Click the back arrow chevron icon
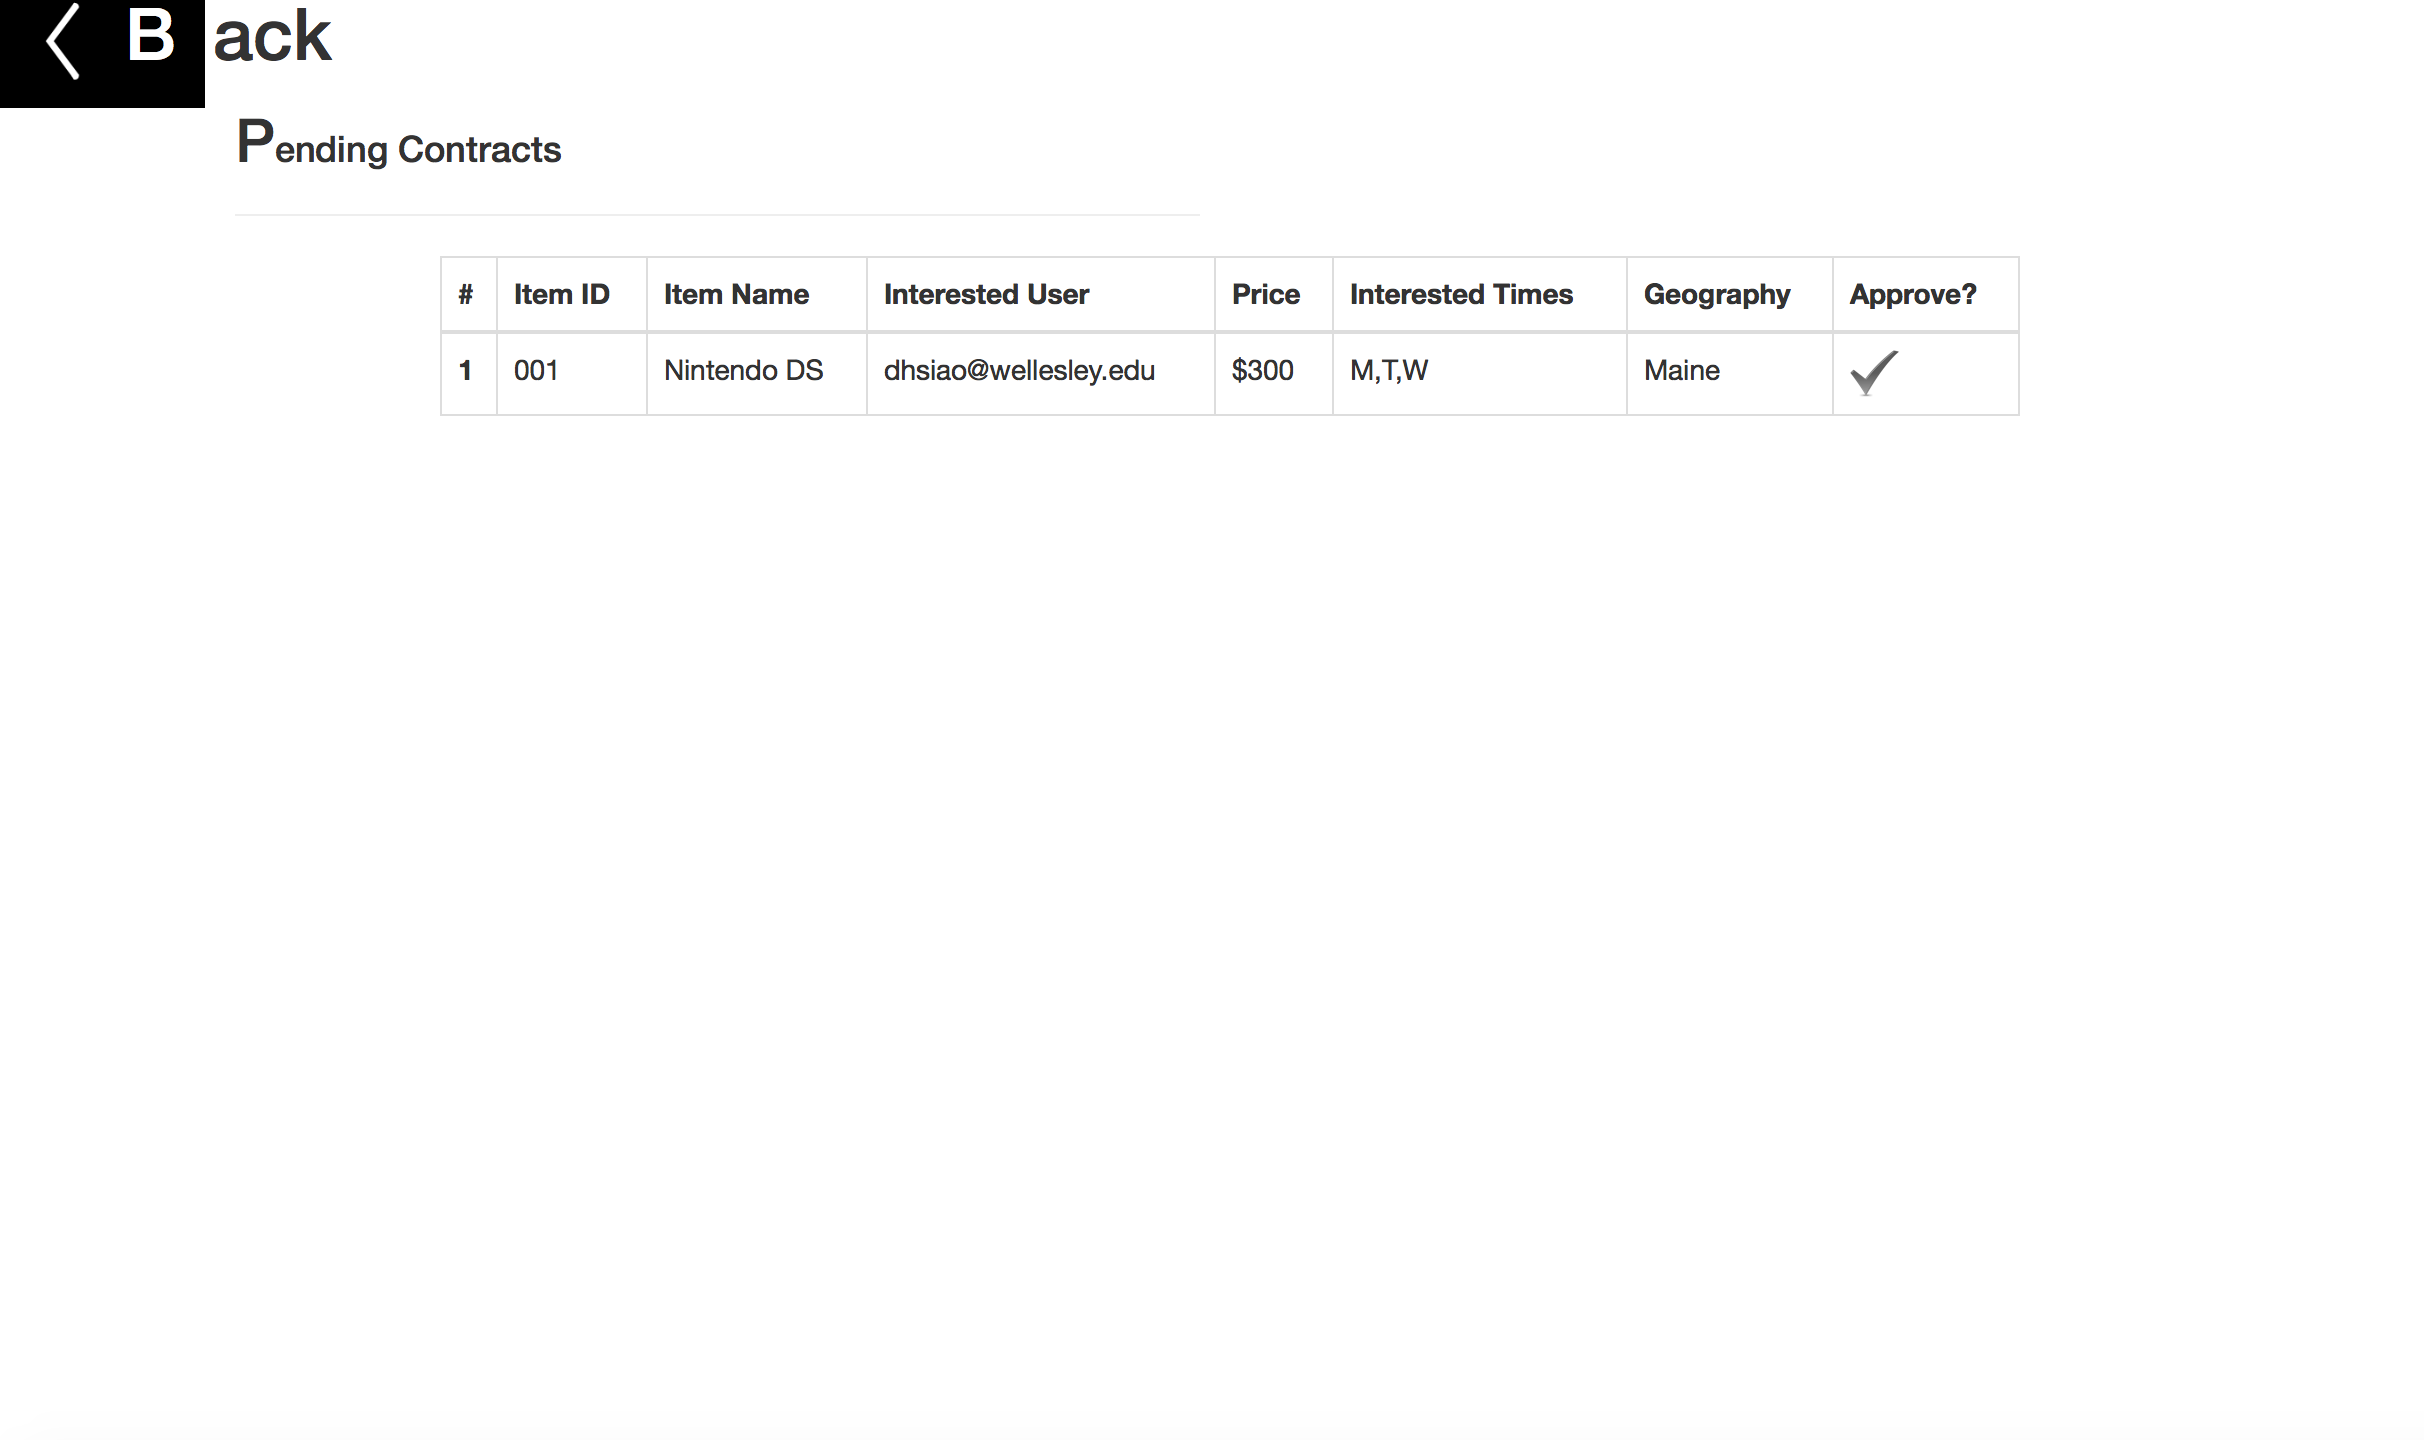The height and width of the screenshot is (1440, 2424). coord(64,42)
